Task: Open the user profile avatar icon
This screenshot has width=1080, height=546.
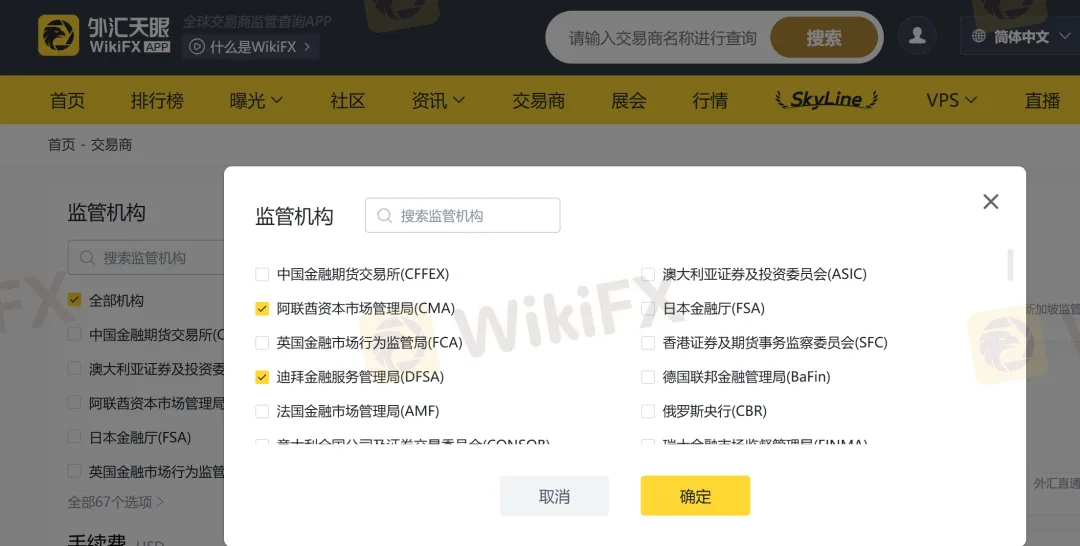Action: [x=917, y=36]
